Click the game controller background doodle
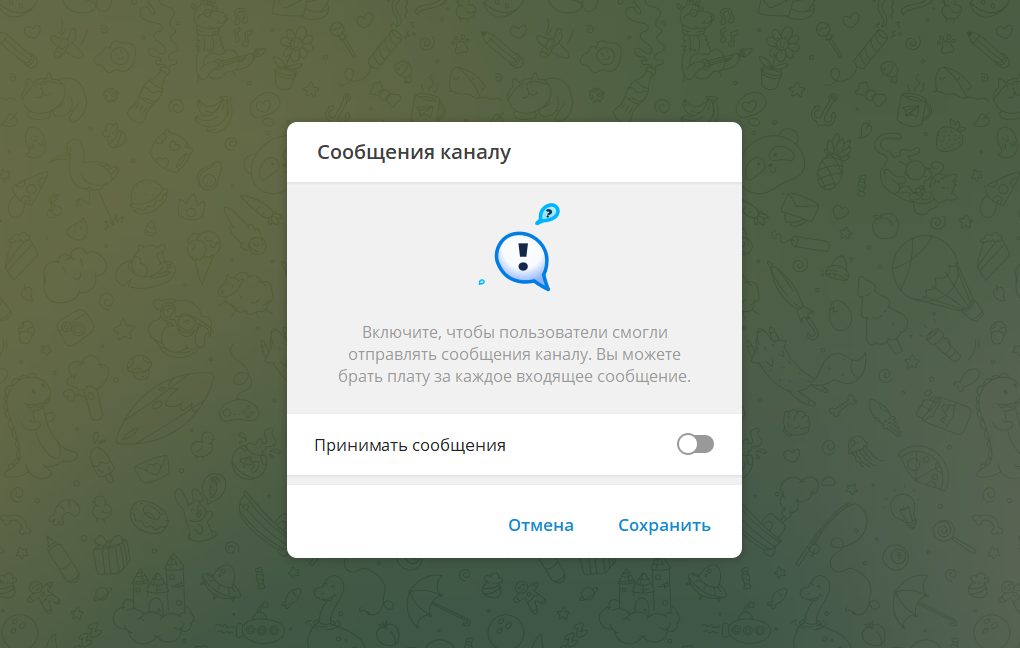This screenshot has width=1020, height=648. pyautogui.click(x=240, y=409)
